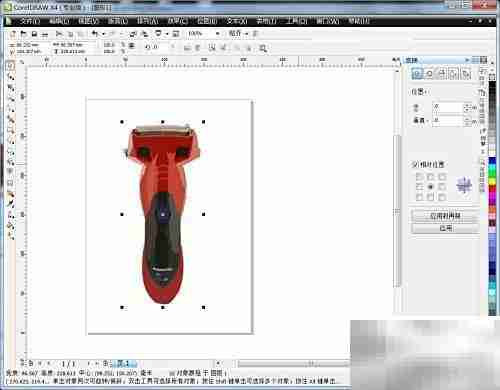
Task: Toggle the Relative Position checkbox
Action: pyautogui.click(x=415, y=164)
